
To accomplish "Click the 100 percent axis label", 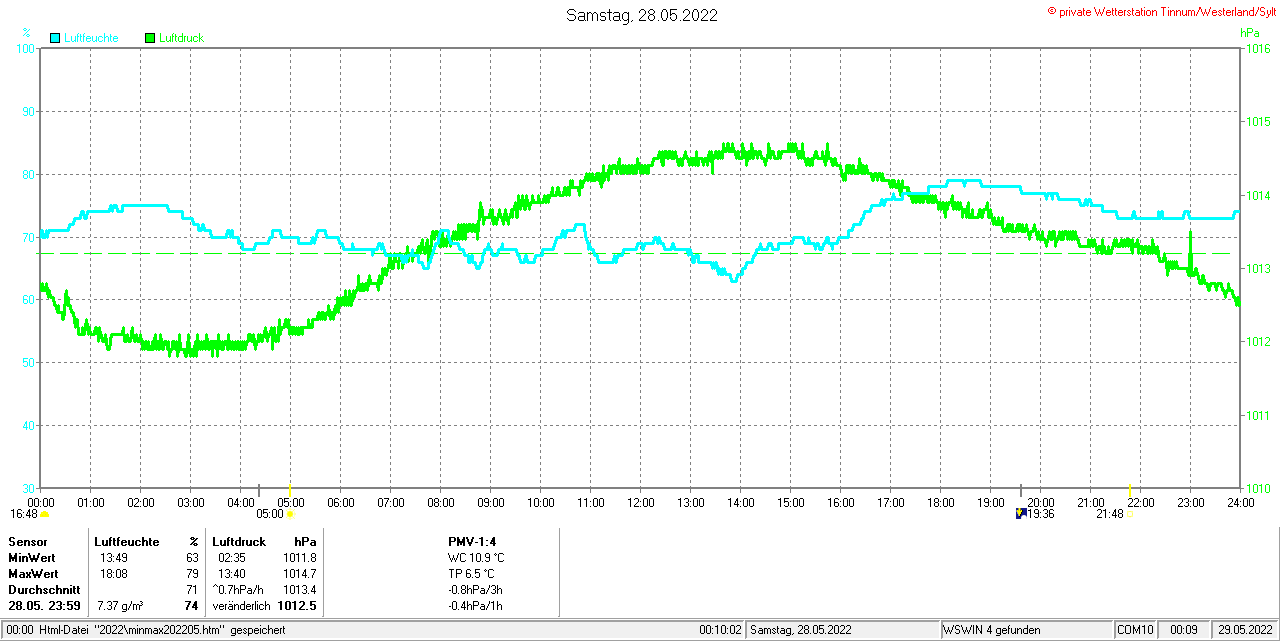I will 24,48.
